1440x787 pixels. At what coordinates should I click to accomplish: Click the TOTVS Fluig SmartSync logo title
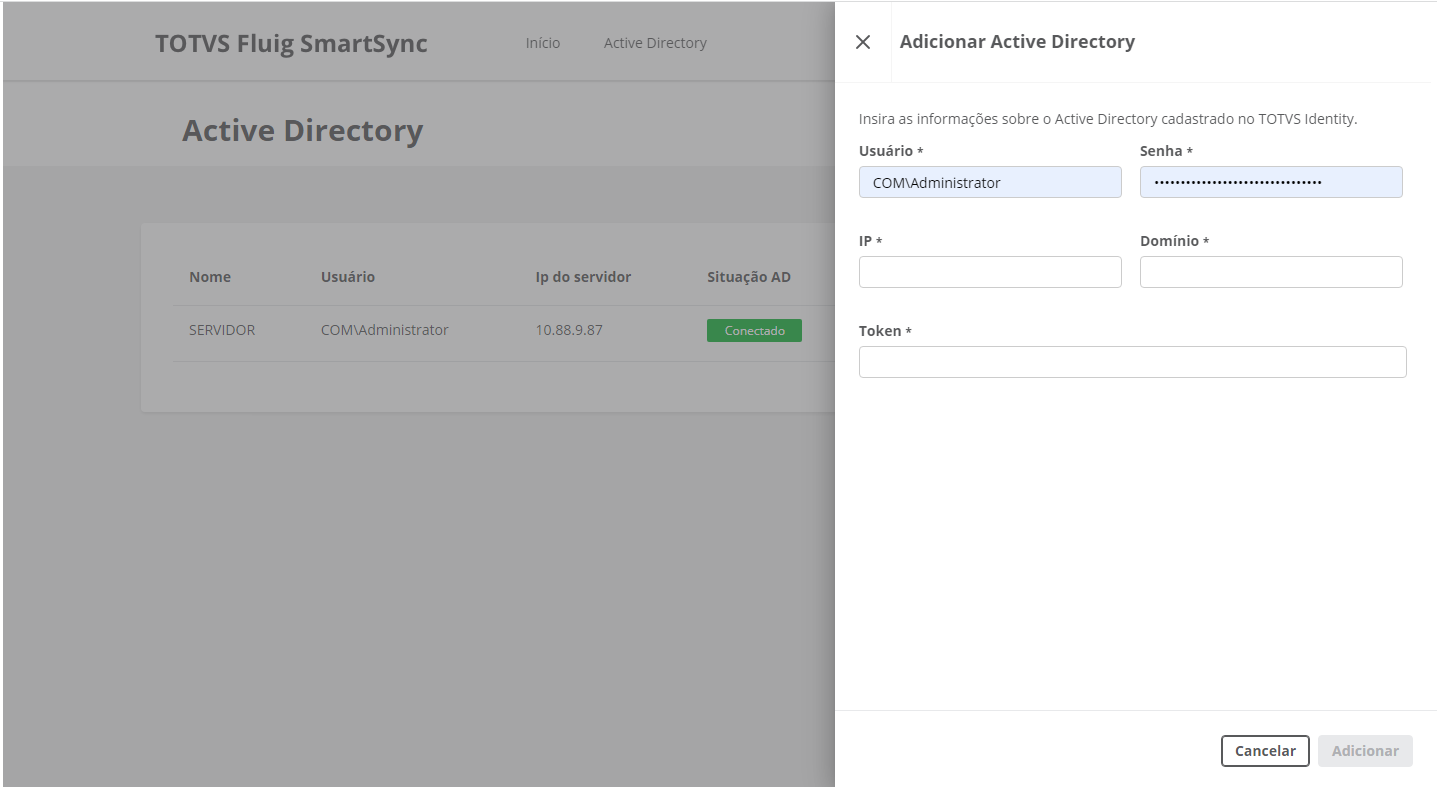(291, 44)
